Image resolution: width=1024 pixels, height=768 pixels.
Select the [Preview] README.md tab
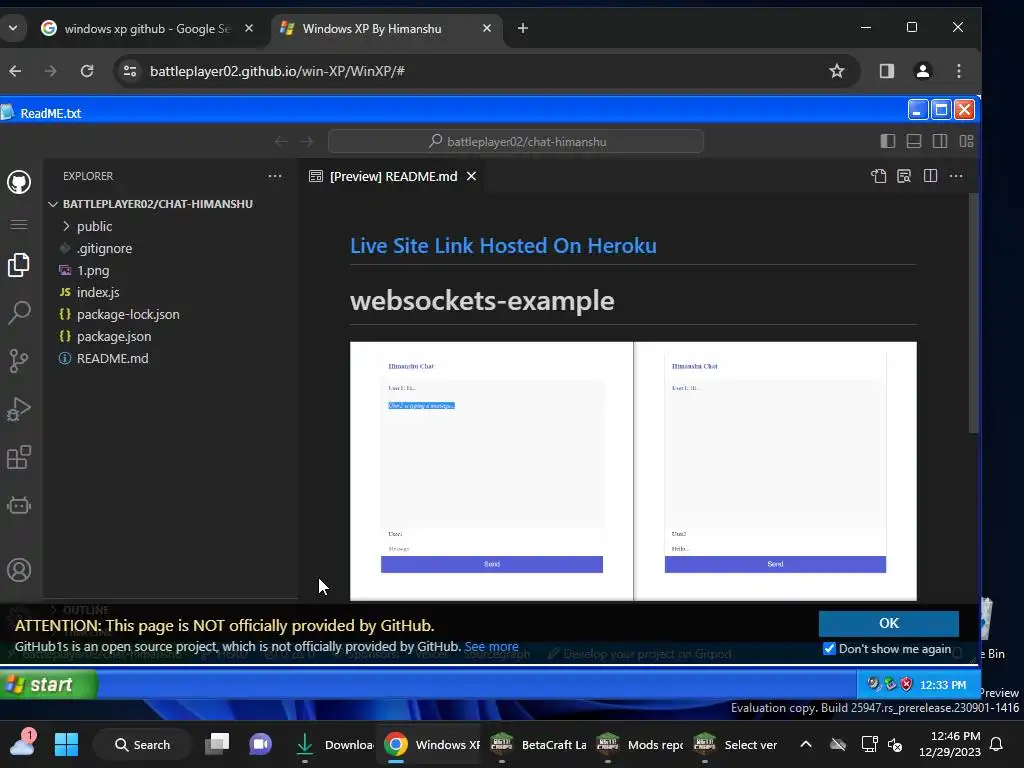(x=393, y=176)
